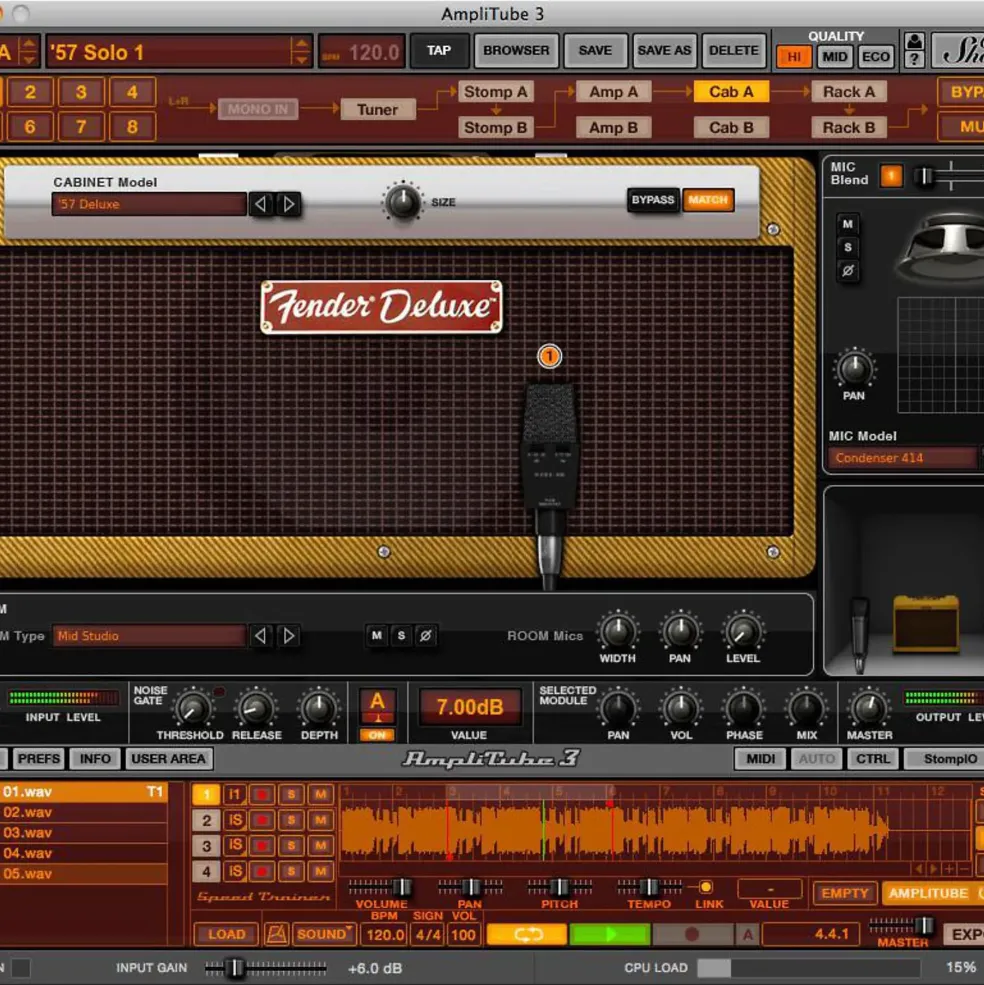Click phase invert icon in room section
Viewport: 984px width, 985px height.
click(x=425, y=636)
